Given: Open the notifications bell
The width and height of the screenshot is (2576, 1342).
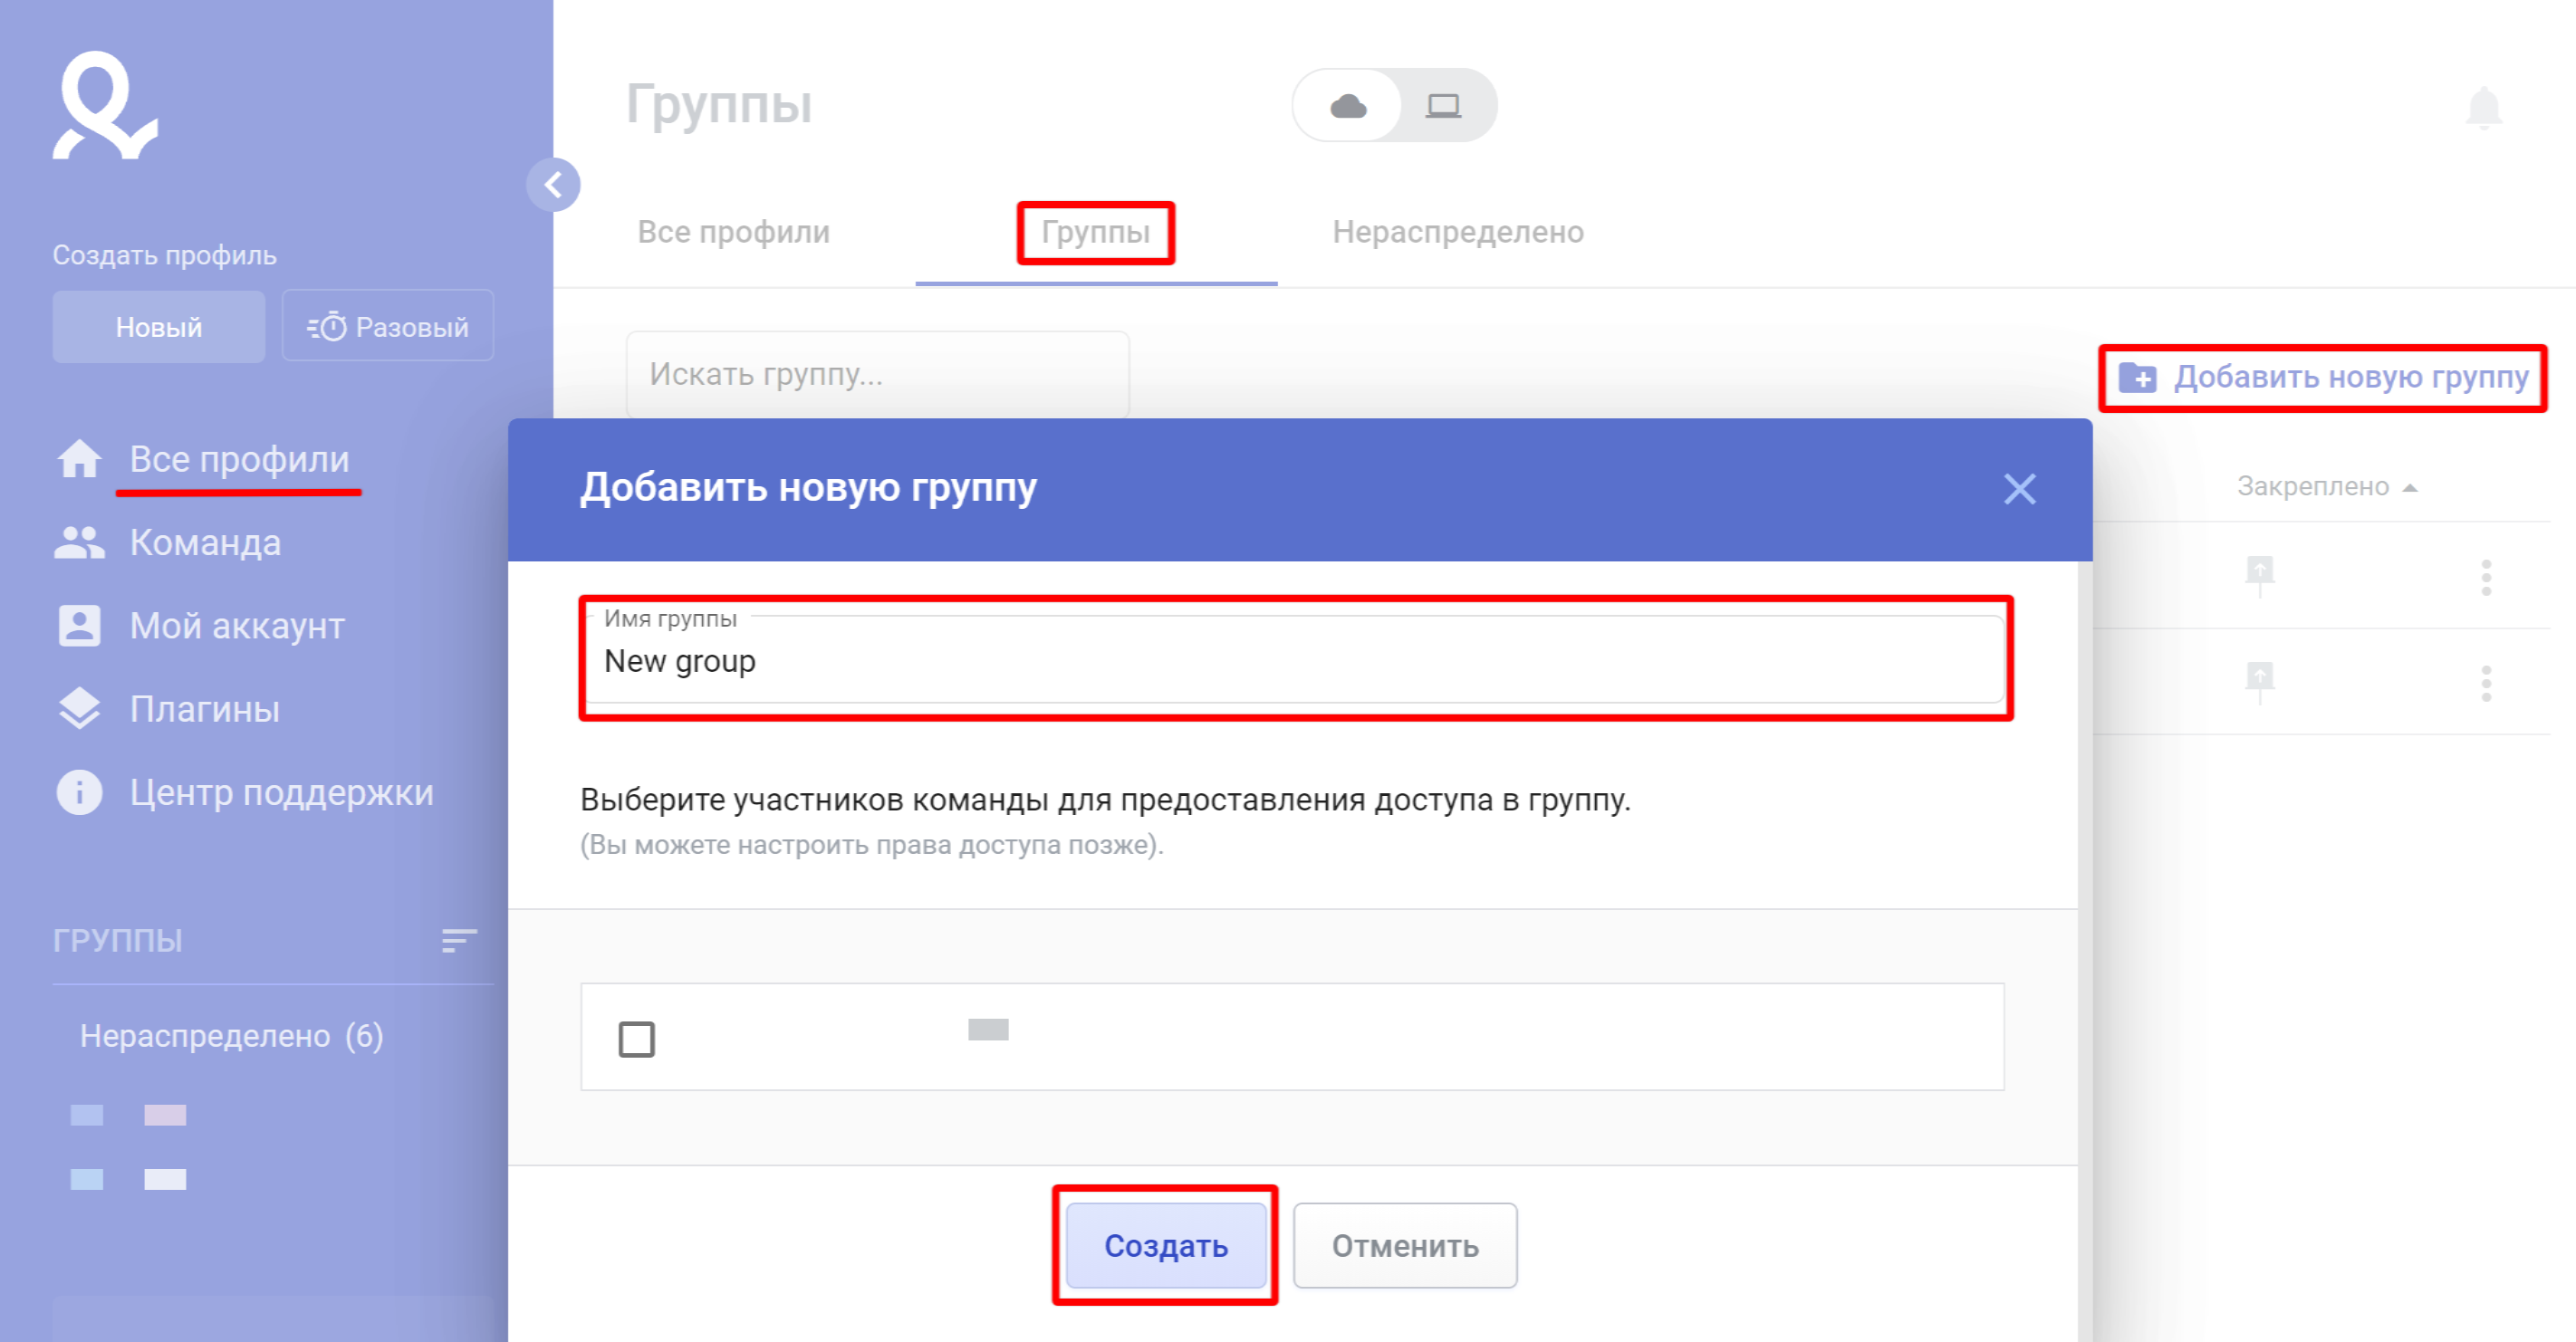Looking at the screenshot, I should click(2484, 108).
